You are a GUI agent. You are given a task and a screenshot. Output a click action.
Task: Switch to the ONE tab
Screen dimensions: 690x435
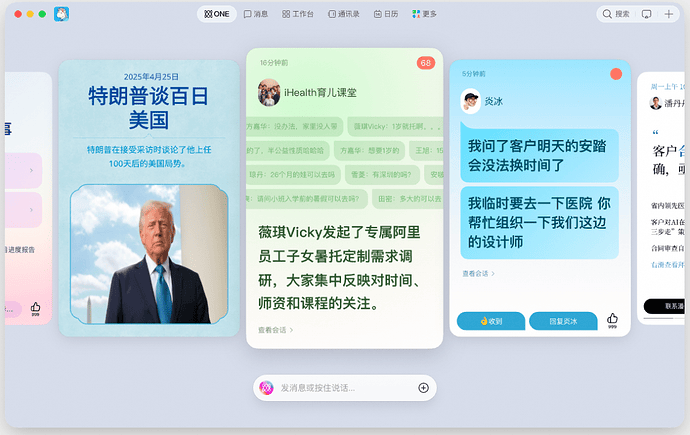coord(217,14)
